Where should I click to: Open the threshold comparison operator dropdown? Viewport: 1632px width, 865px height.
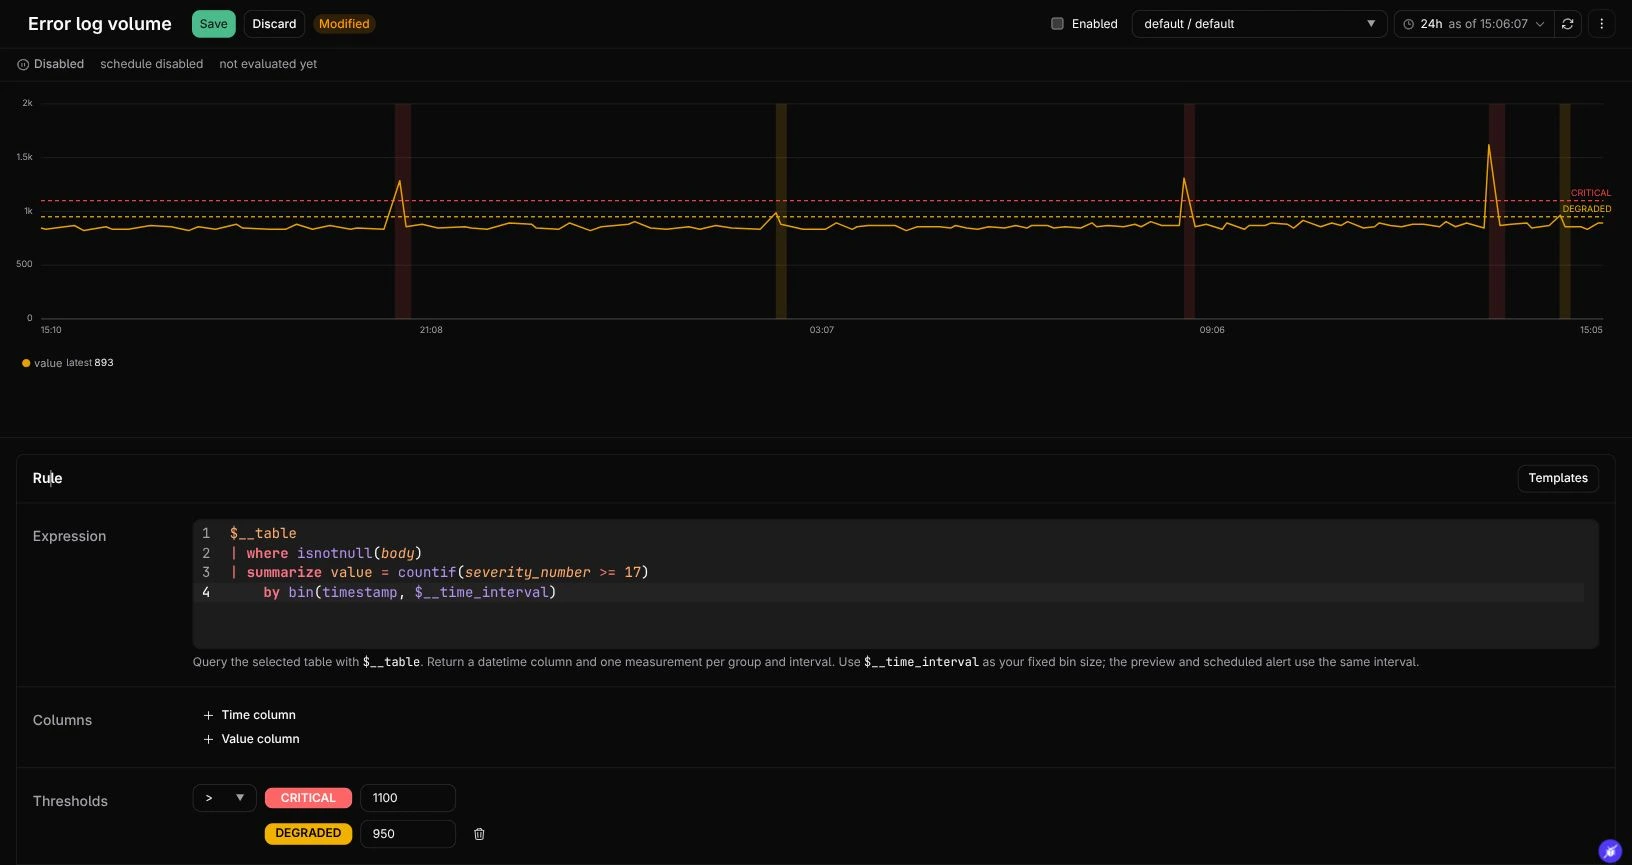pyautogui.click(x=224, y=798)
